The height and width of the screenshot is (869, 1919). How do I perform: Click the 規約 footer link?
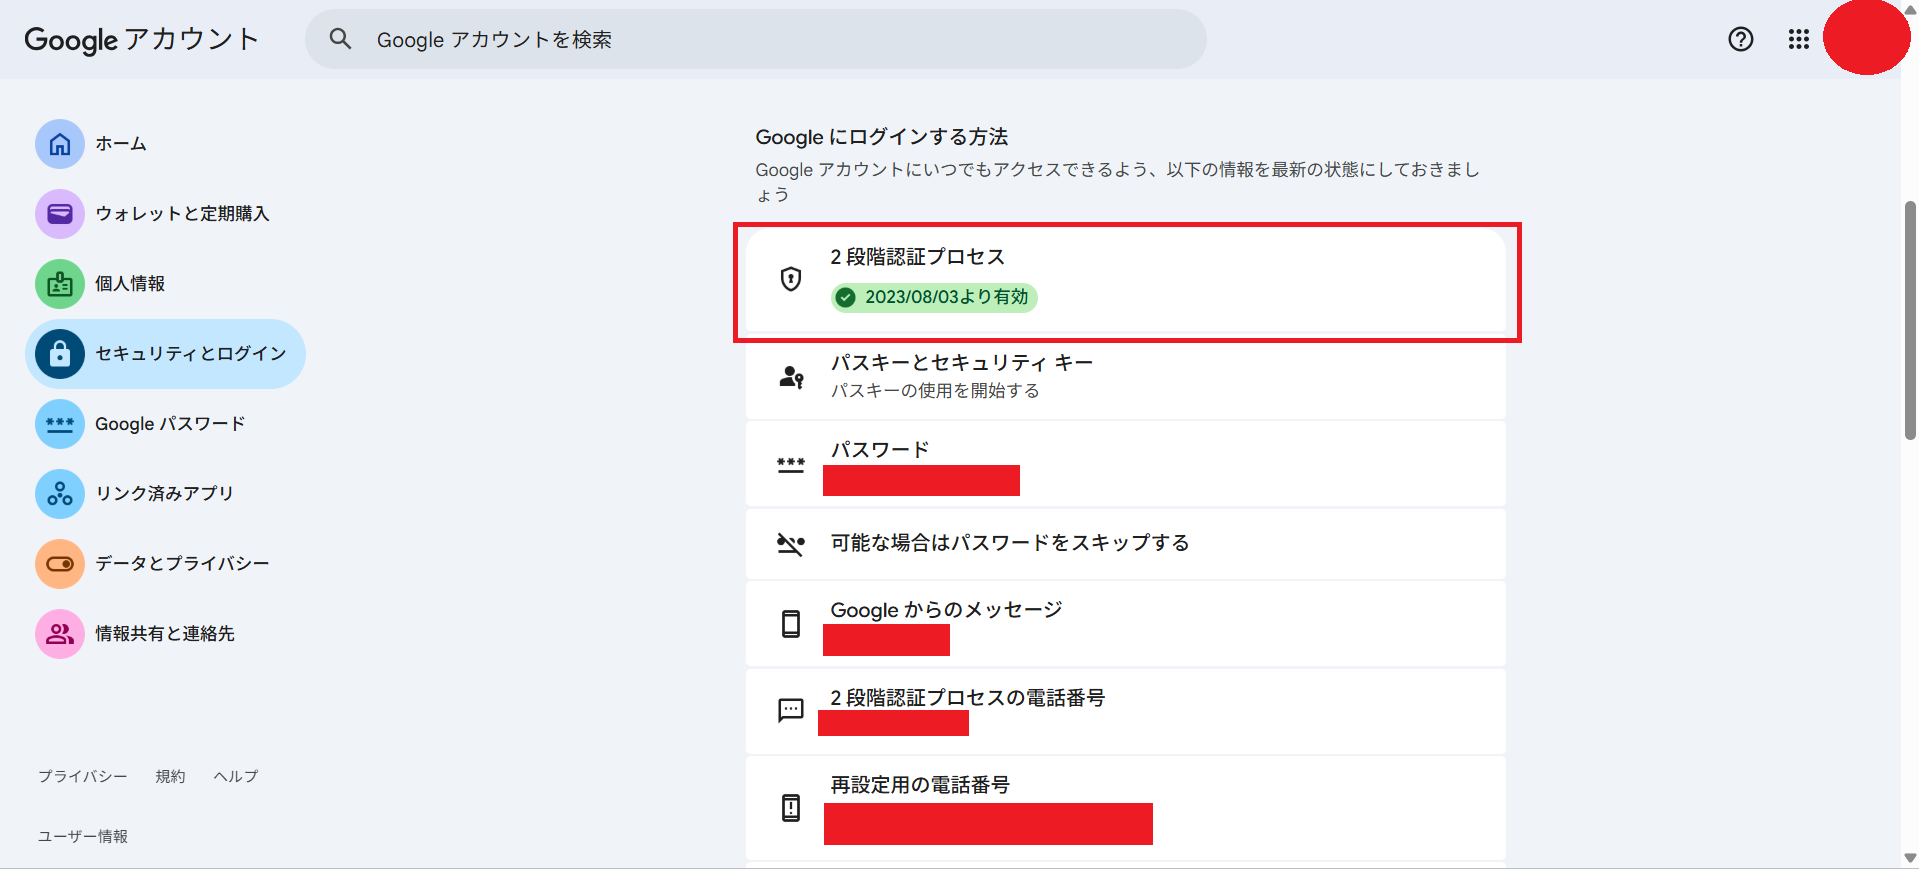click(170, 776)
